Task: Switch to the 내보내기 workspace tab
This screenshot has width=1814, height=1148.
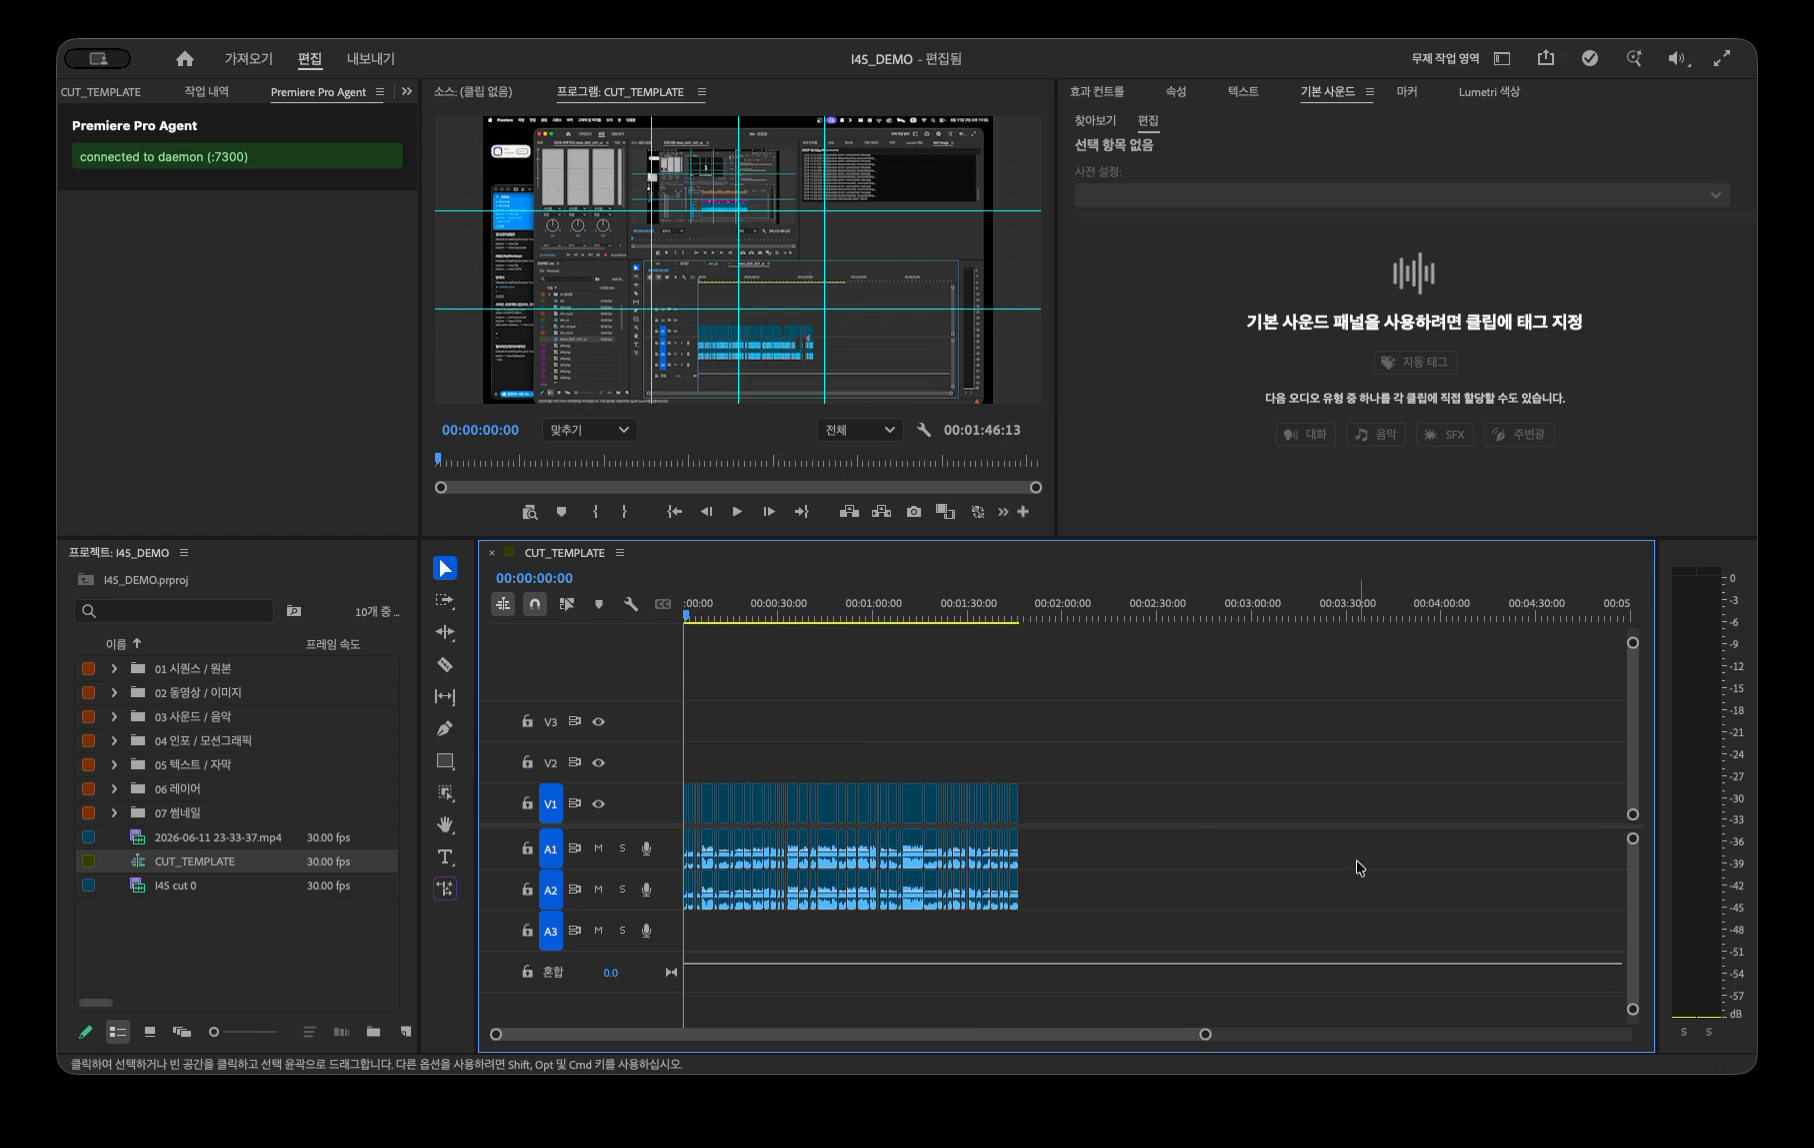Action: 370,59
